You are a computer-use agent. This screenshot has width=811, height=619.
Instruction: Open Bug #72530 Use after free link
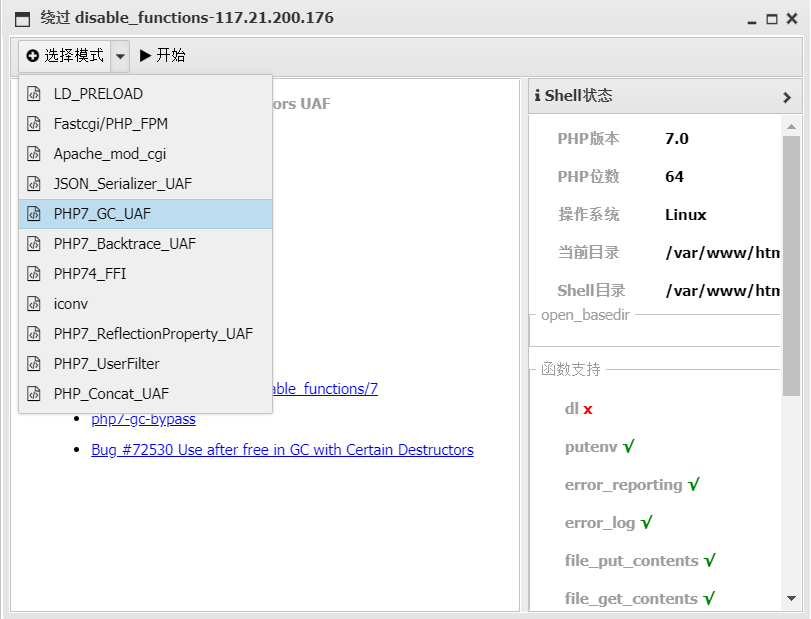(x=282, y=450)
